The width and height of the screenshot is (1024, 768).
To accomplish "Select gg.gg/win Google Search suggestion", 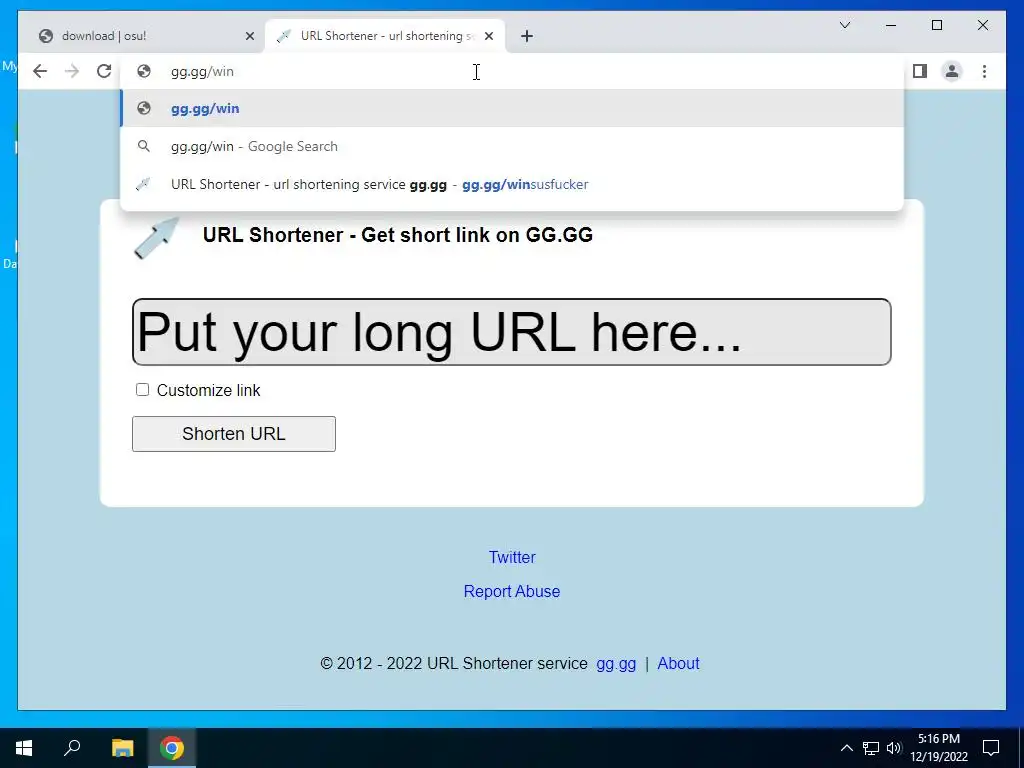I will [x=512, y=146].
